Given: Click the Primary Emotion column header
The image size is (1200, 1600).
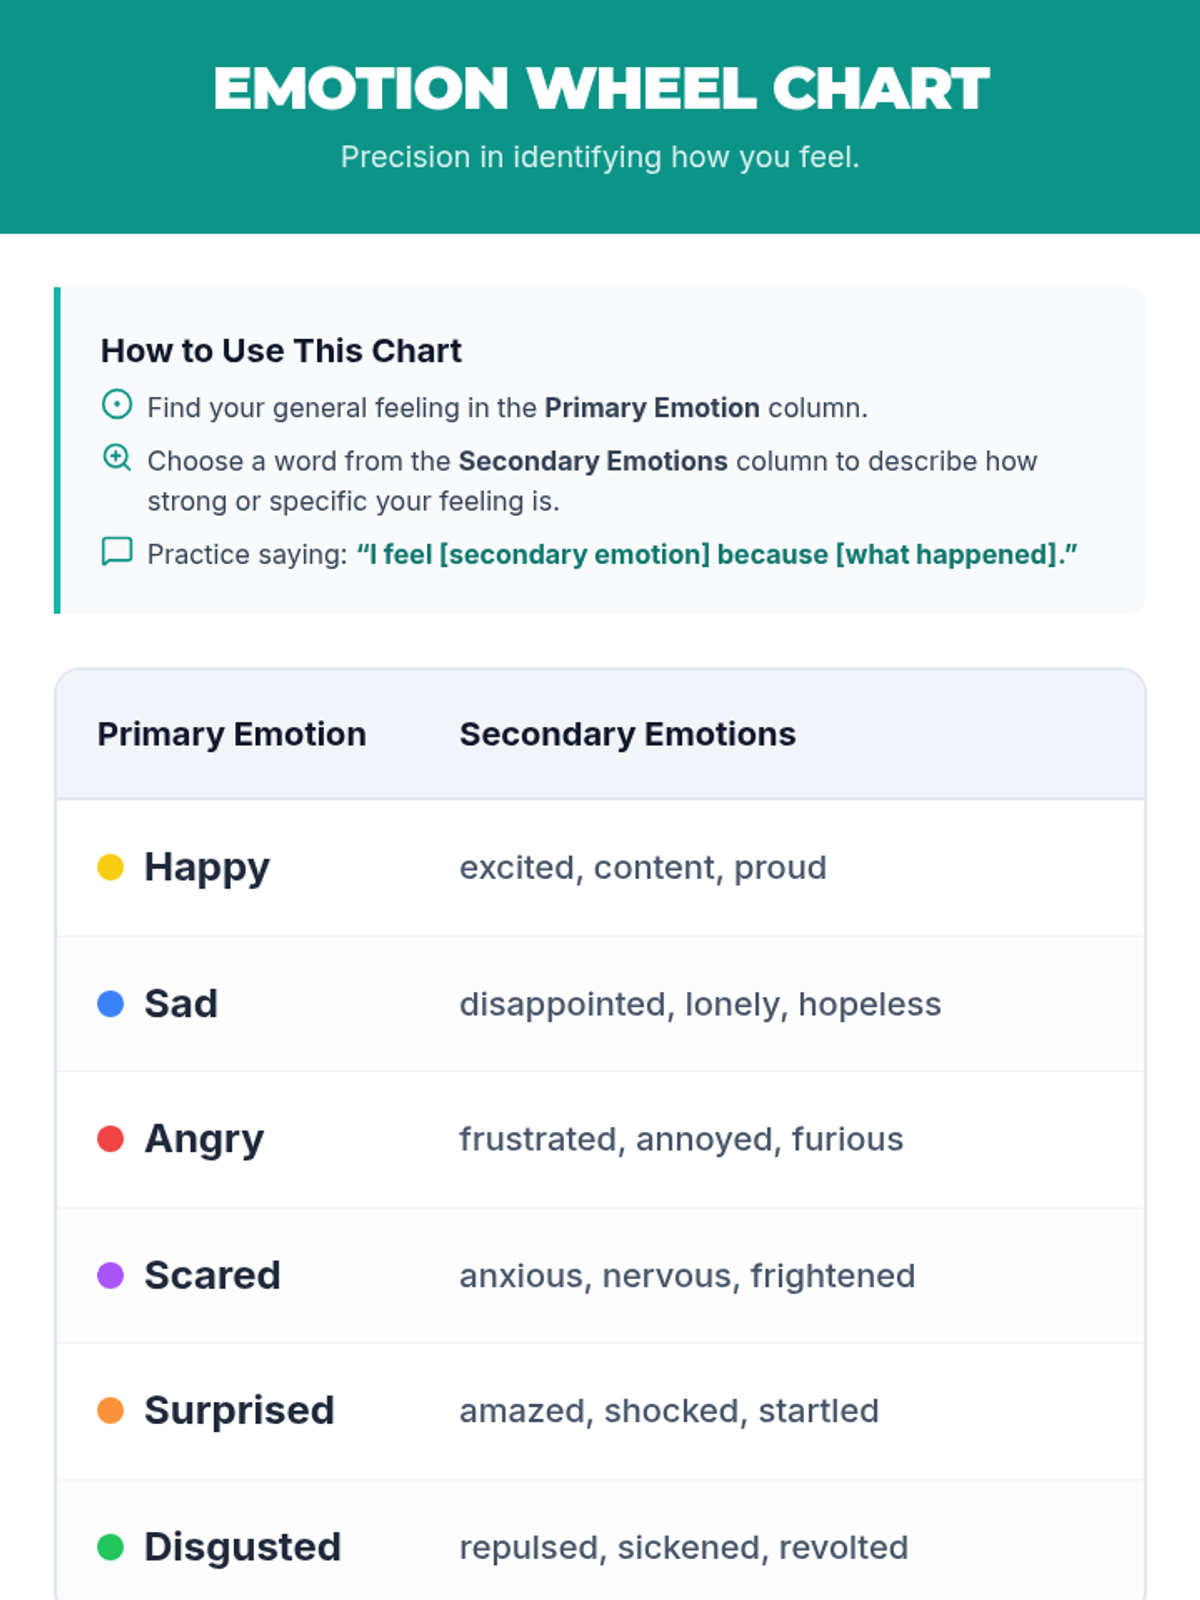Looking at the screenshot, I should point(232,734).
